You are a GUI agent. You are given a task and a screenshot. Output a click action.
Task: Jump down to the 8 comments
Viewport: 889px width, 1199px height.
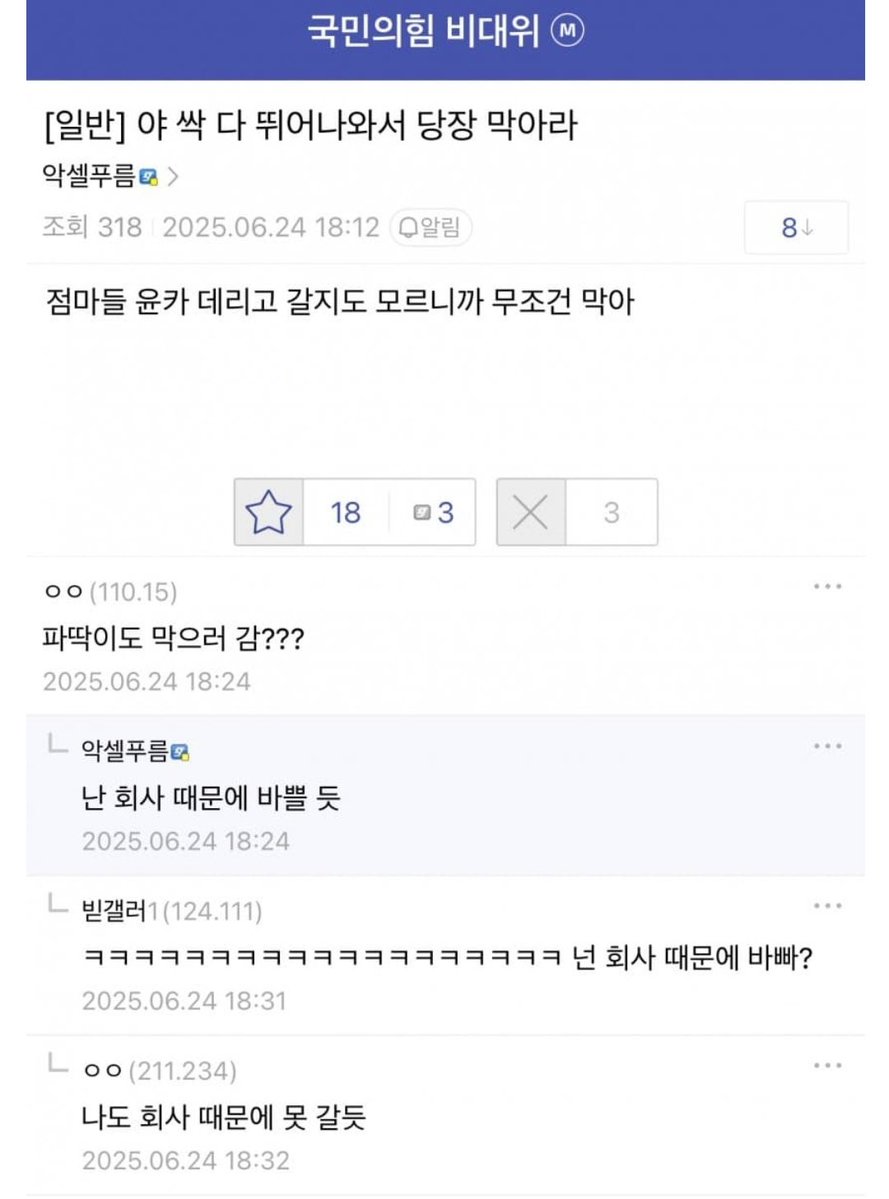[797, 228]
